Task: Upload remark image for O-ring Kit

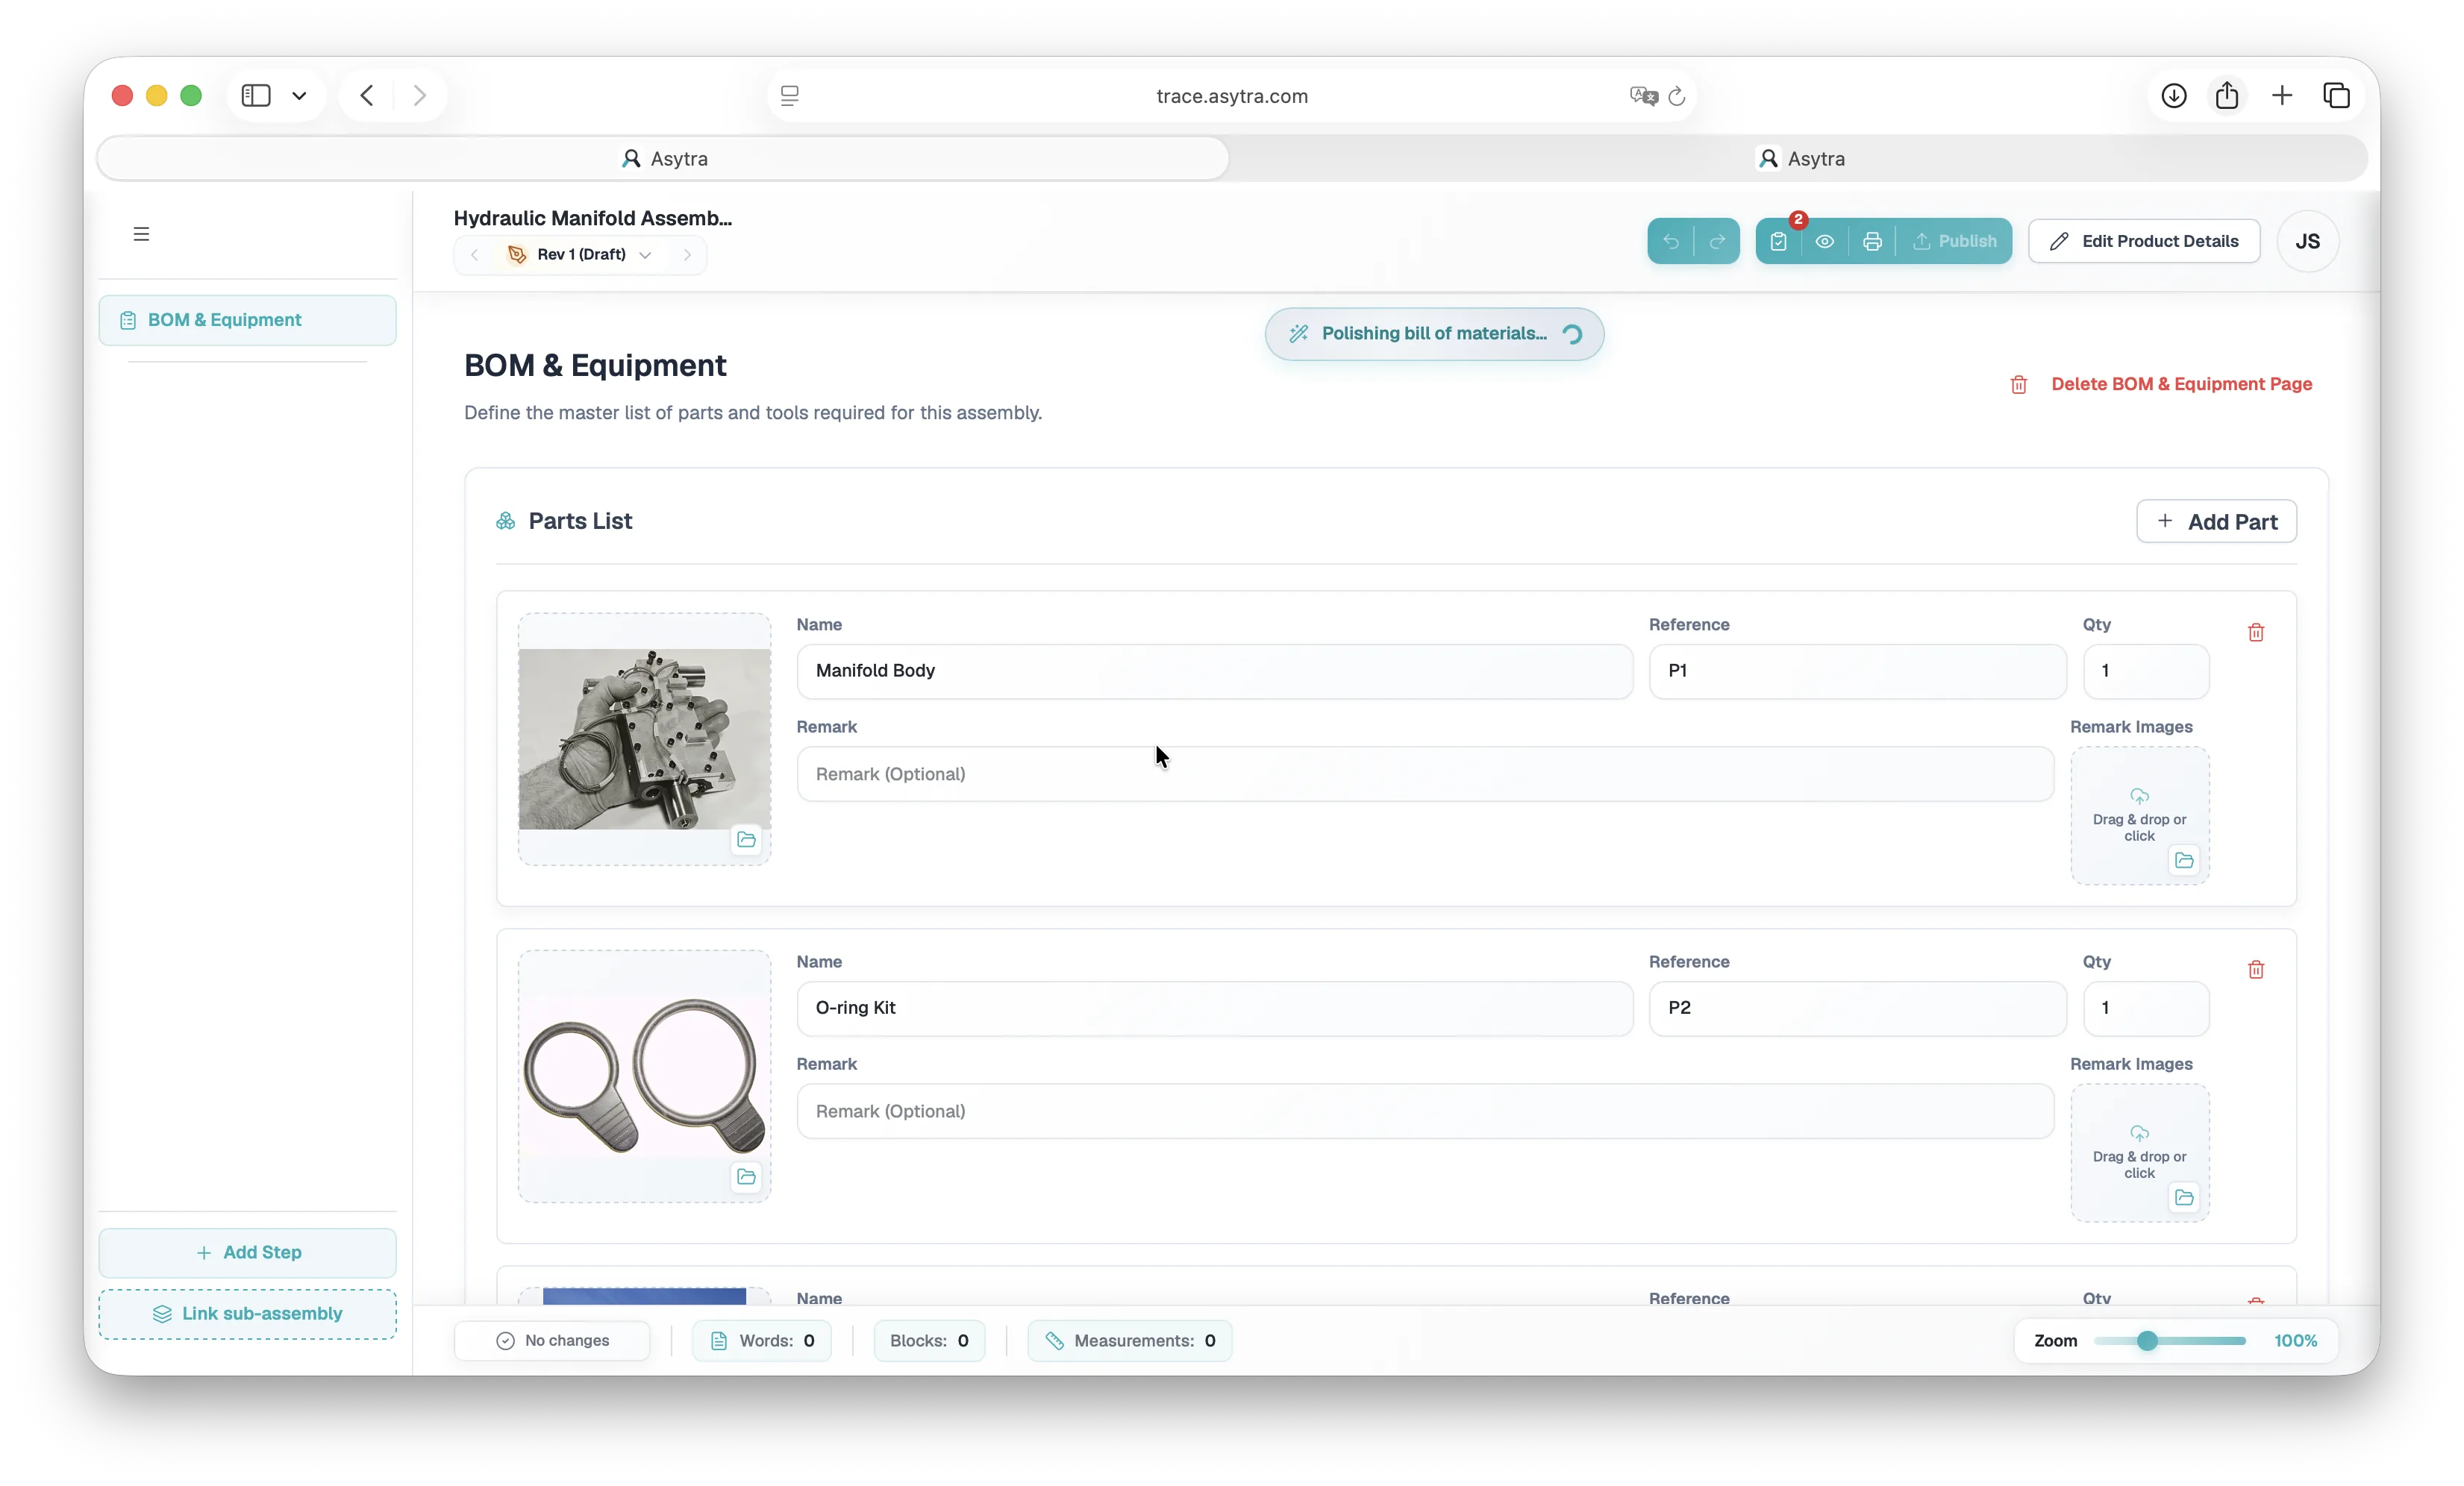Action: click(x=2139, y=1152)
